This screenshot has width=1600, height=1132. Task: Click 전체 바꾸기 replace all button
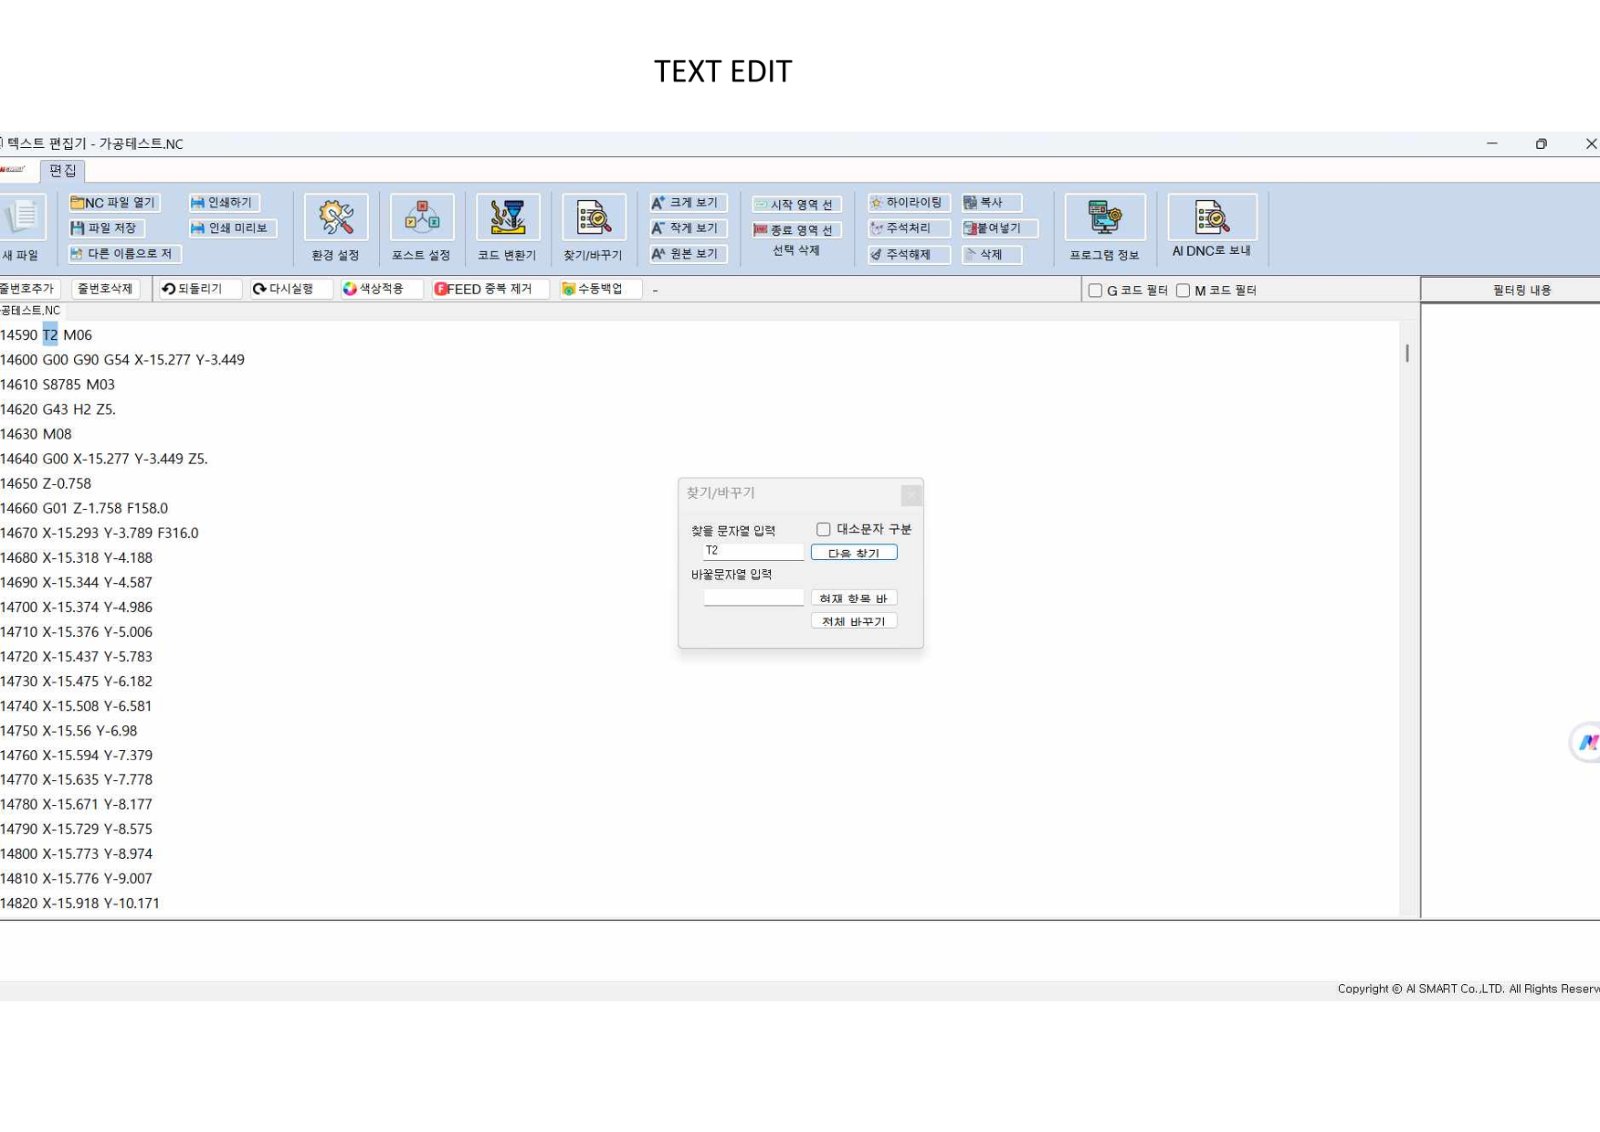coord(854,621)
